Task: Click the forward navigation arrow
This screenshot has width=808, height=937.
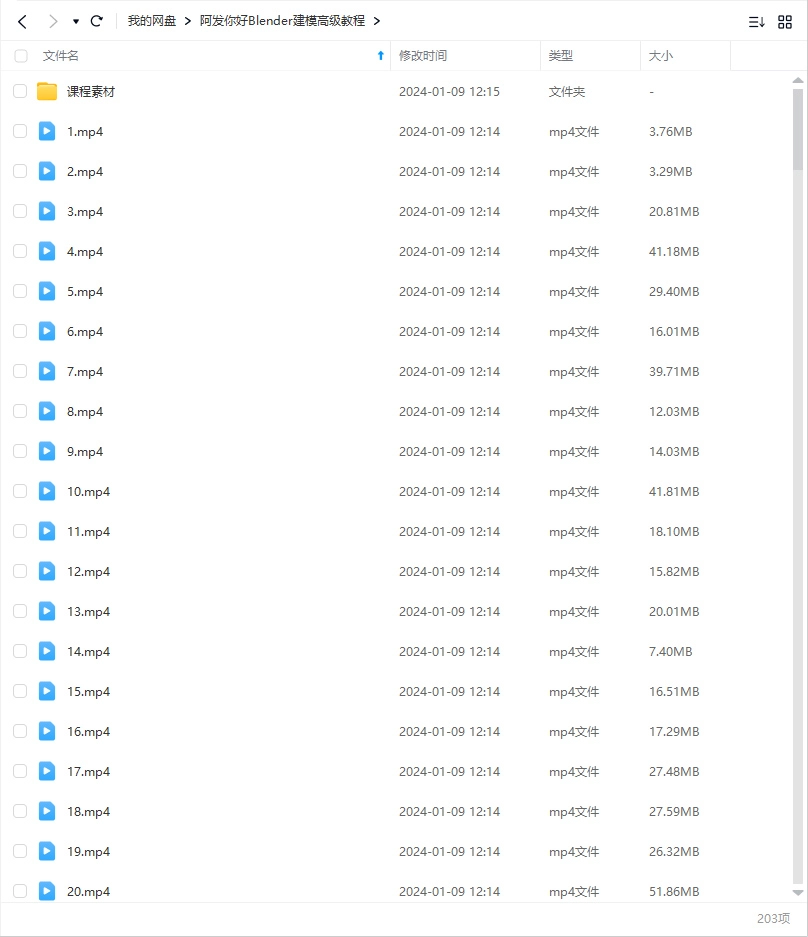Action: (53, 21)
